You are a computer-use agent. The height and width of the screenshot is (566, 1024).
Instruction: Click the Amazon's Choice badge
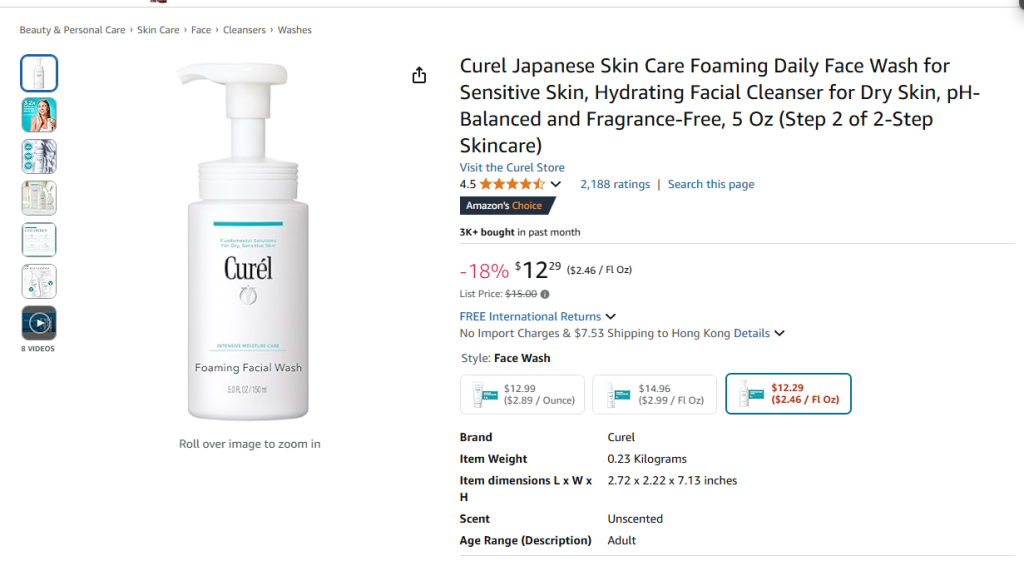click(507, 206)
